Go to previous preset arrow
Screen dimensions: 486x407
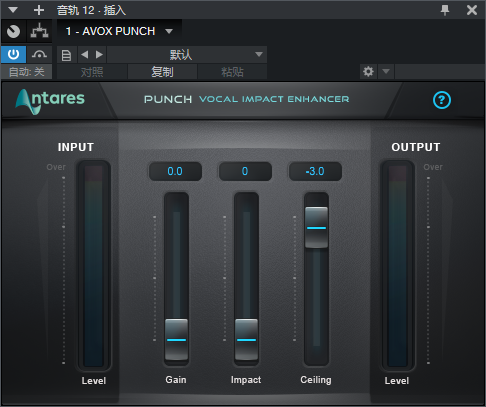click(85, 55)
